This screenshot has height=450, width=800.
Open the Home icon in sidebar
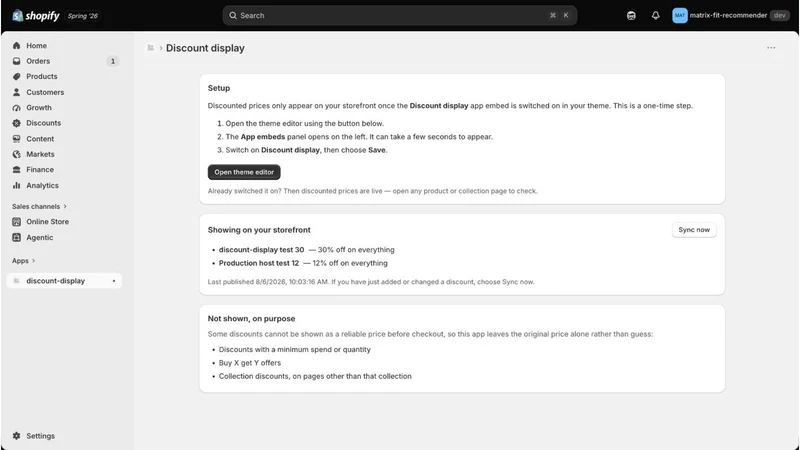coord(16,45)
